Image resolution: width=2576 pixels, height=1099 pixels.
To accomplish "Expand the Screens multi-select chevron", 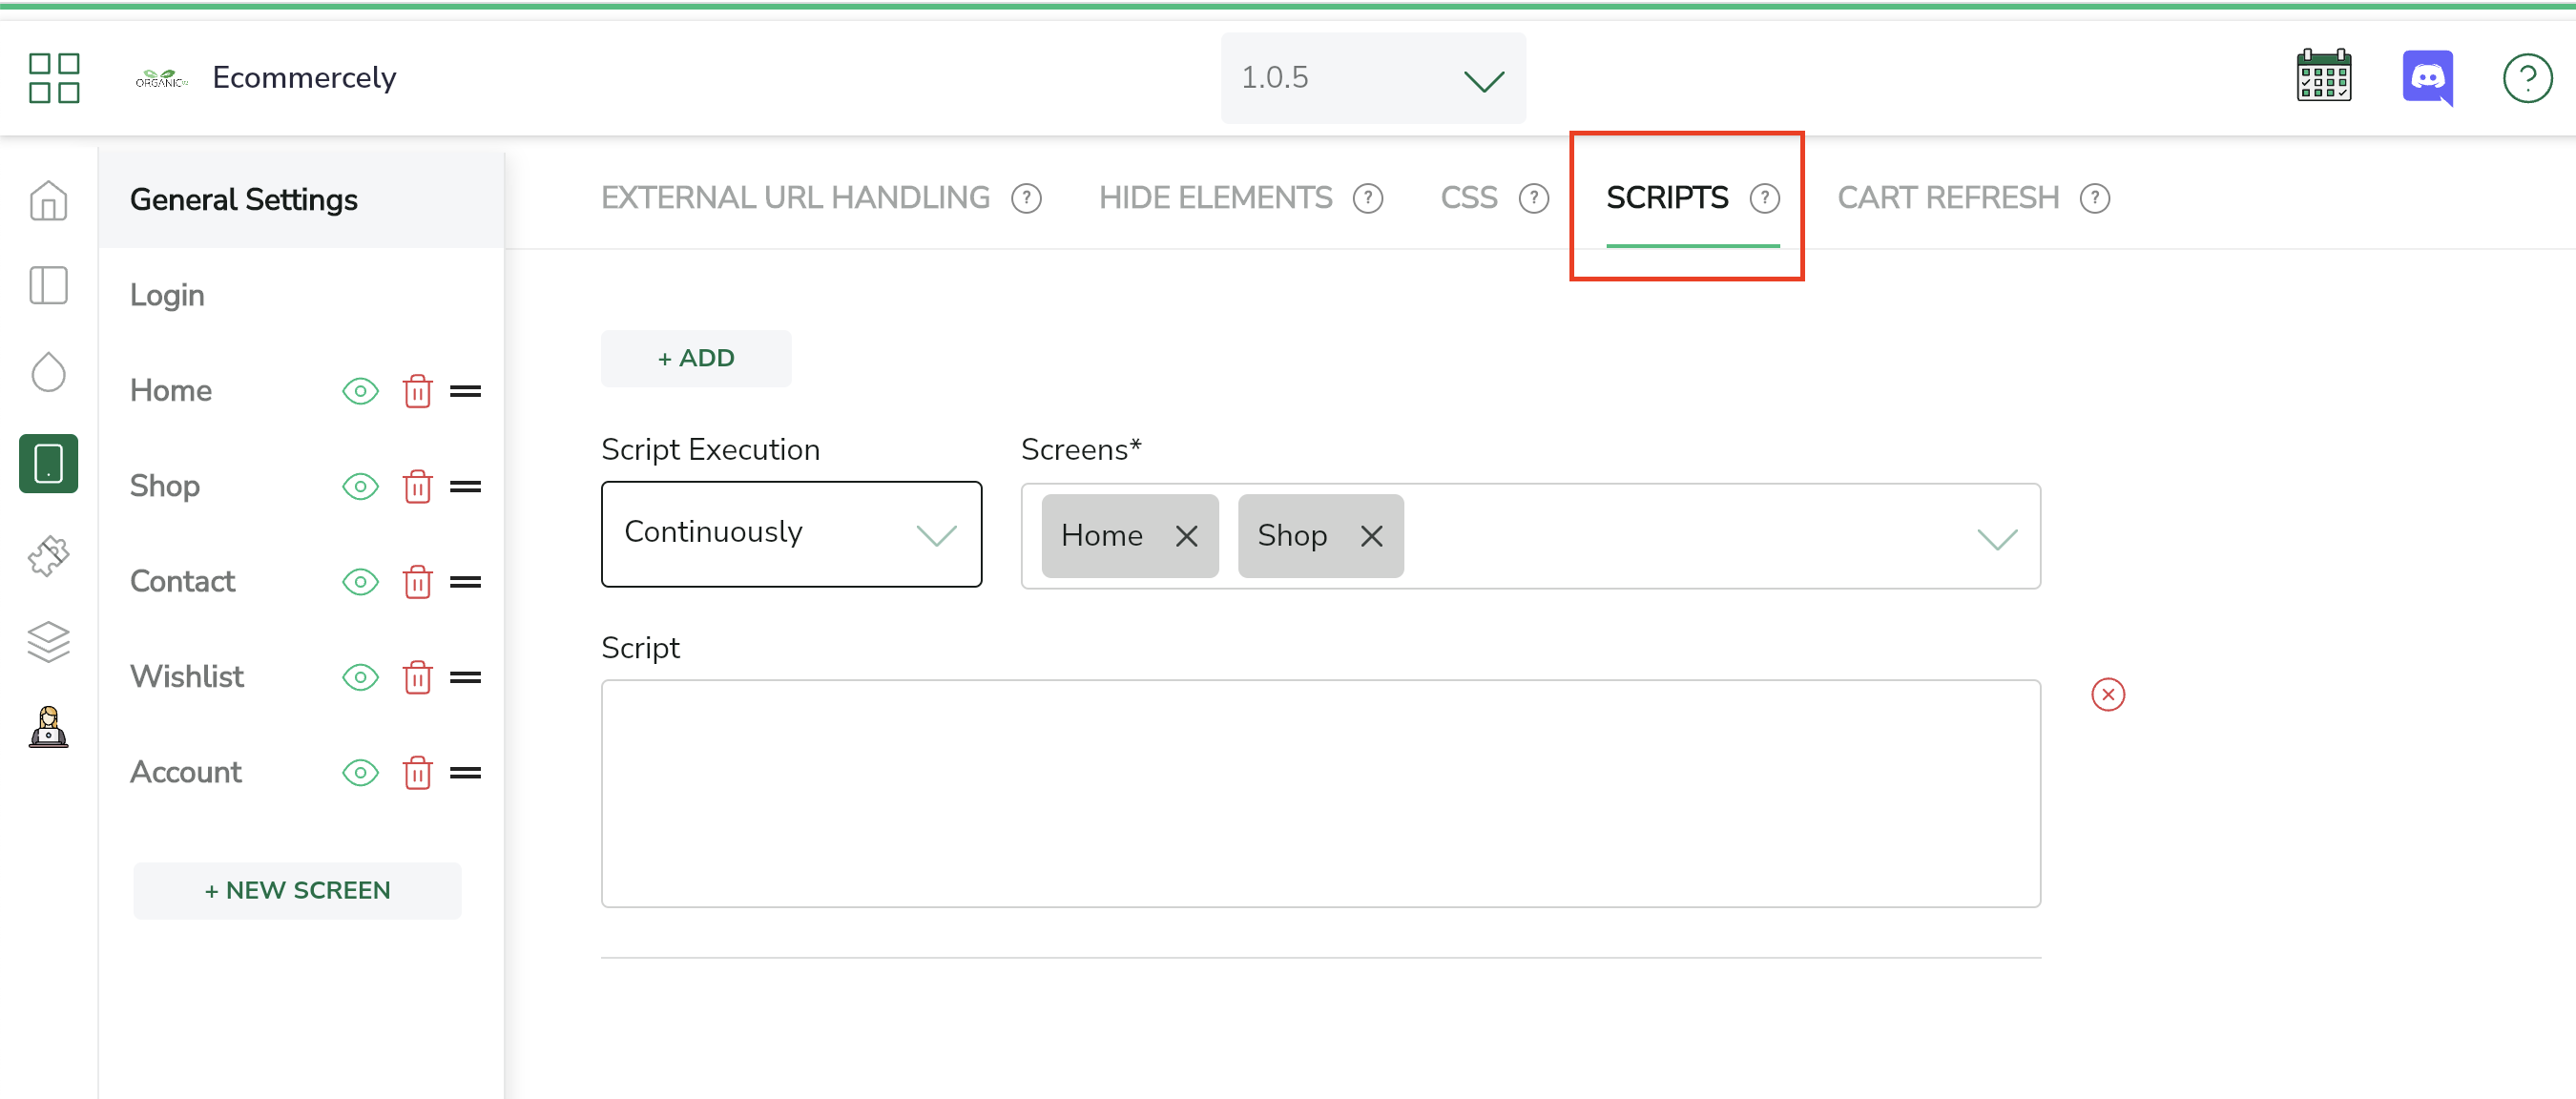I will (x=1996, y=538).
